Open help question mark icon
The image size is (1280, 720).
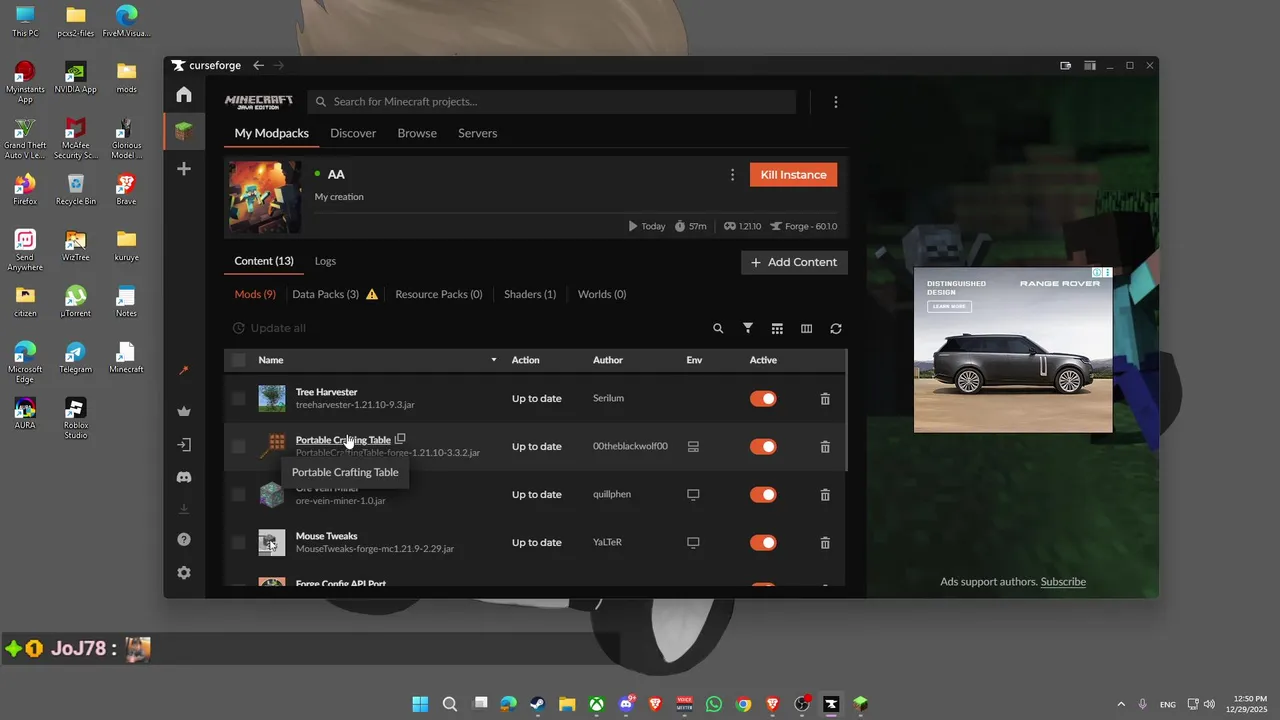click(184, 540)
